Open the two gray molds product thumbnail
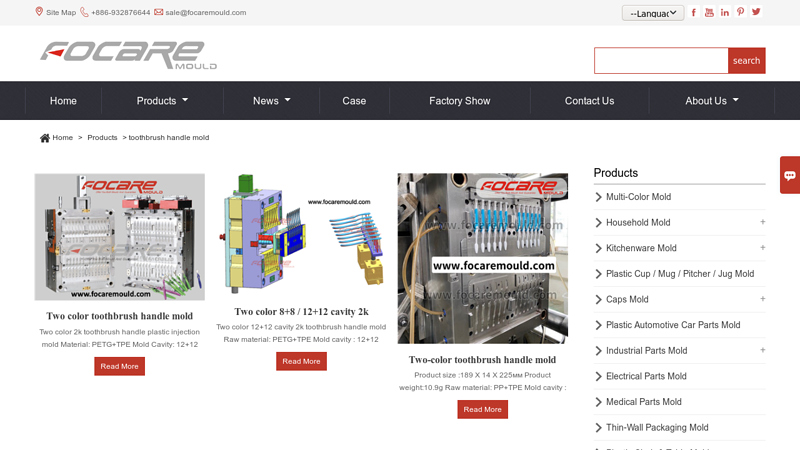Screen dimensions: 800x450 [120, 237]
